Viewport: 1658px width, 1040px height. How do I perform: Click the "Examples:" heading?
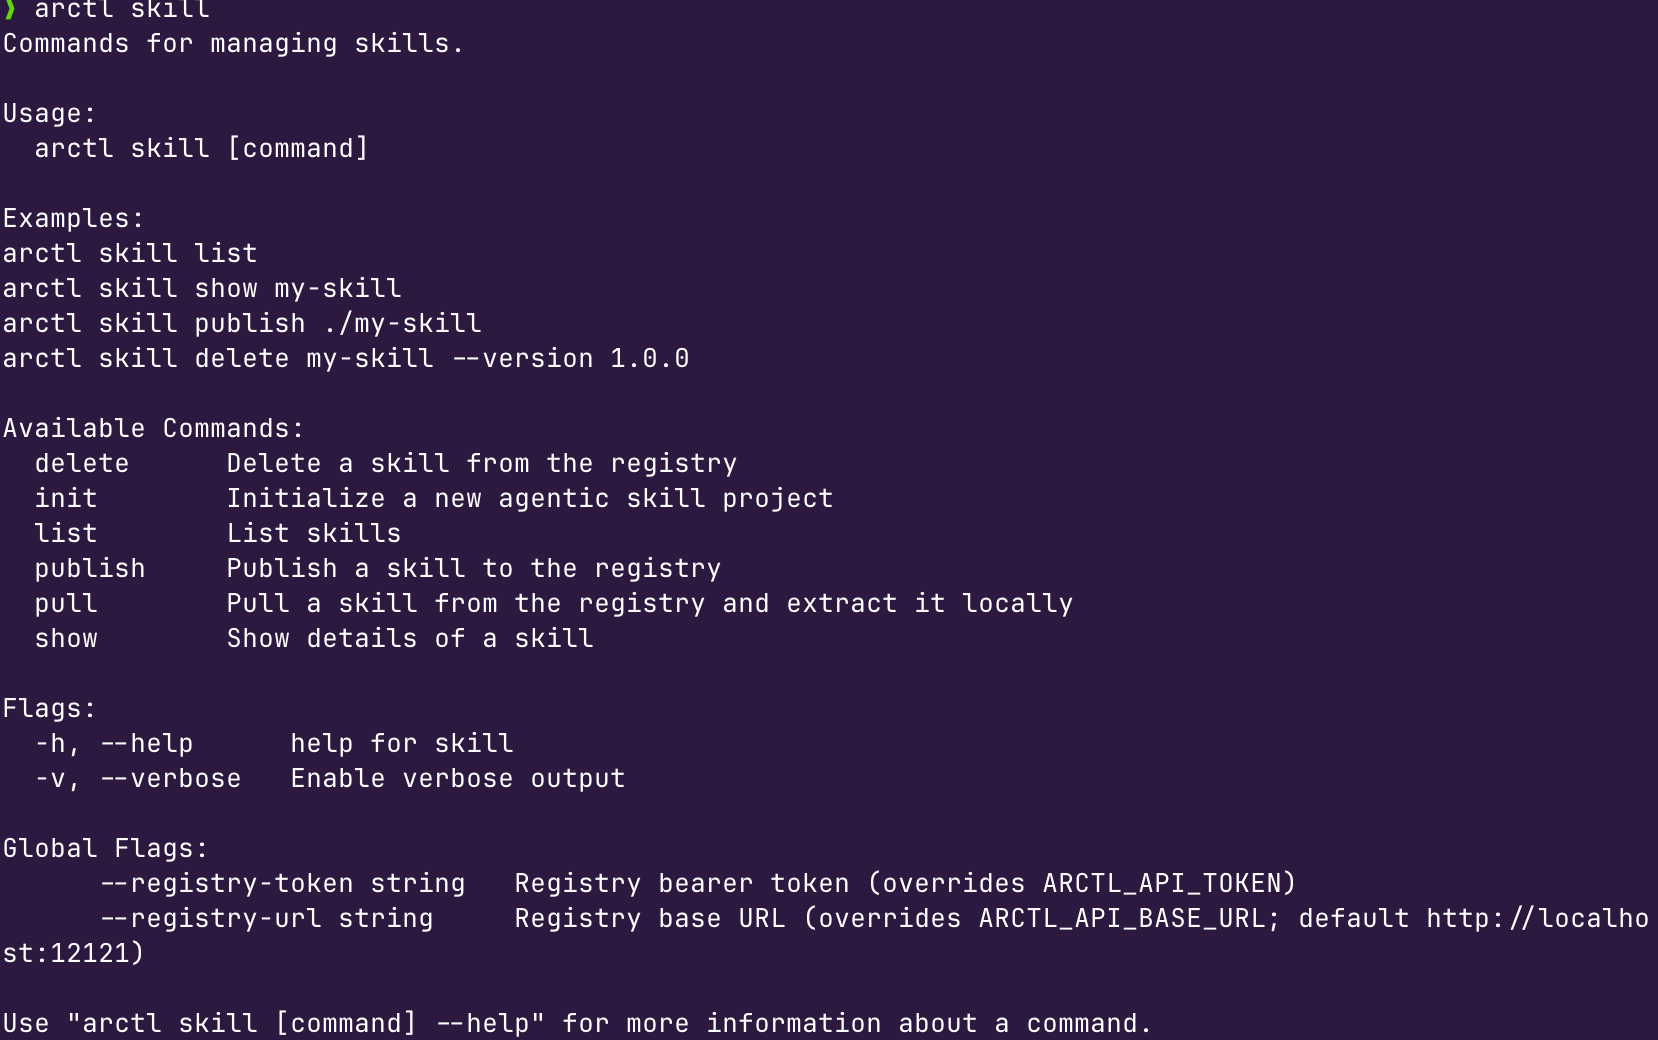tap(74, 219)
